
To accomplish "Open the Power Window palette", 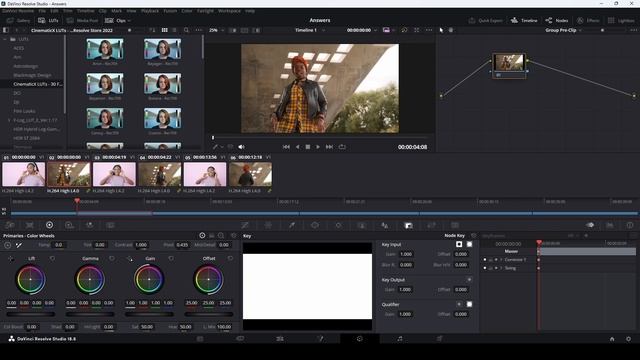I will pyautogui.click(x=315, y=225).
